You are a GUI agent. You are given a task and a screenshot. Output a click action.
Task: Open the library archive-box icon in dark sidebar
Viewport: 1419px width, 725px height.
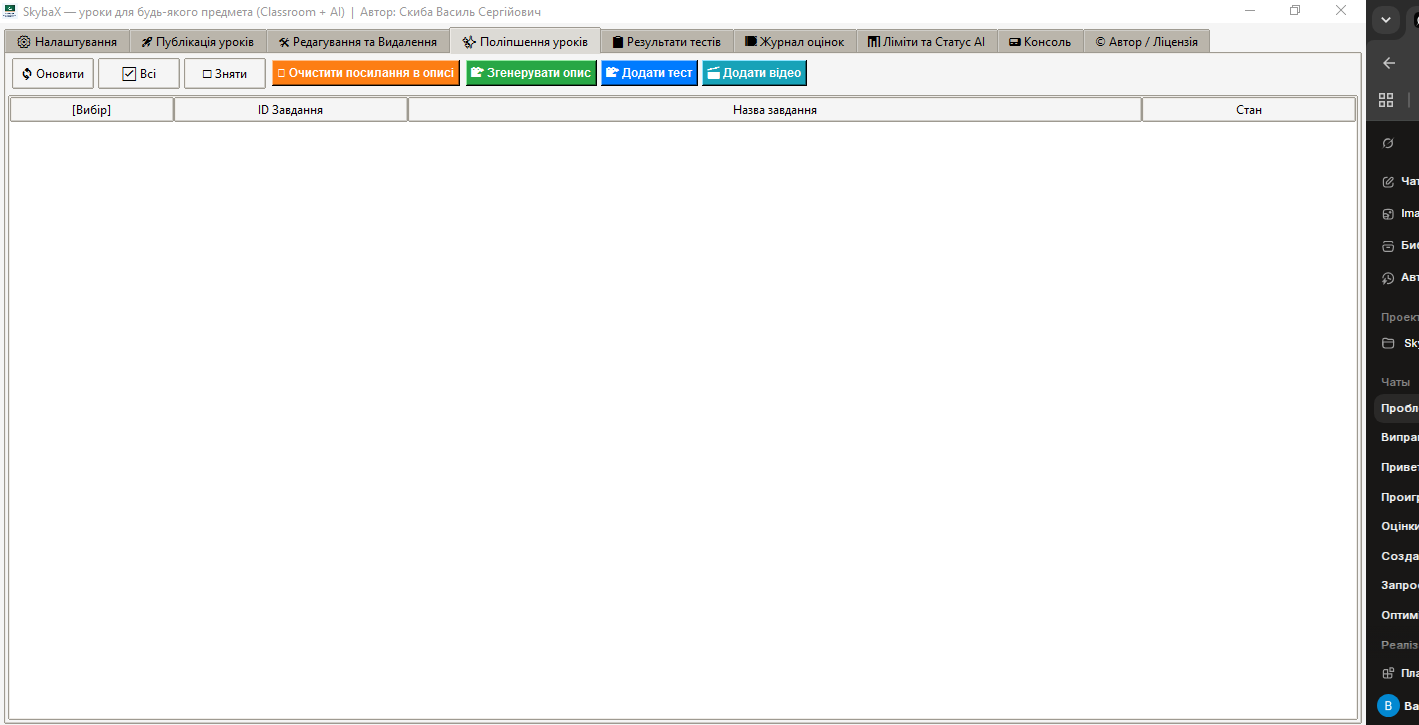1388,246
